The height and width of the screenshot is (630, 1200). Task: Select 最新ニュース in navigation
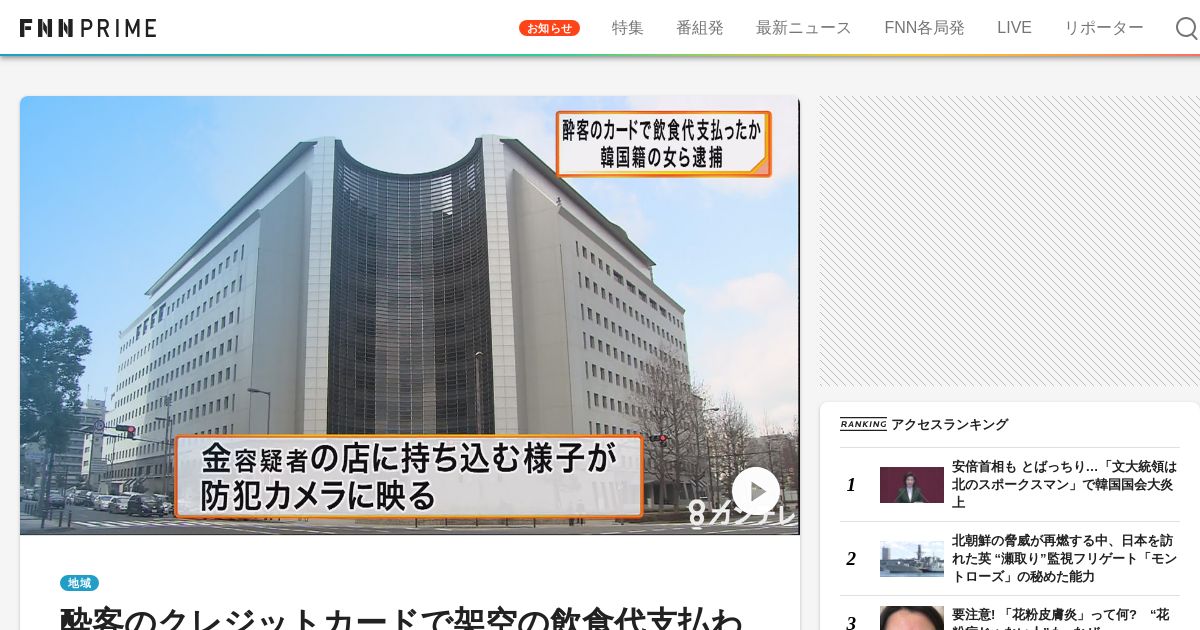[804, 28]
